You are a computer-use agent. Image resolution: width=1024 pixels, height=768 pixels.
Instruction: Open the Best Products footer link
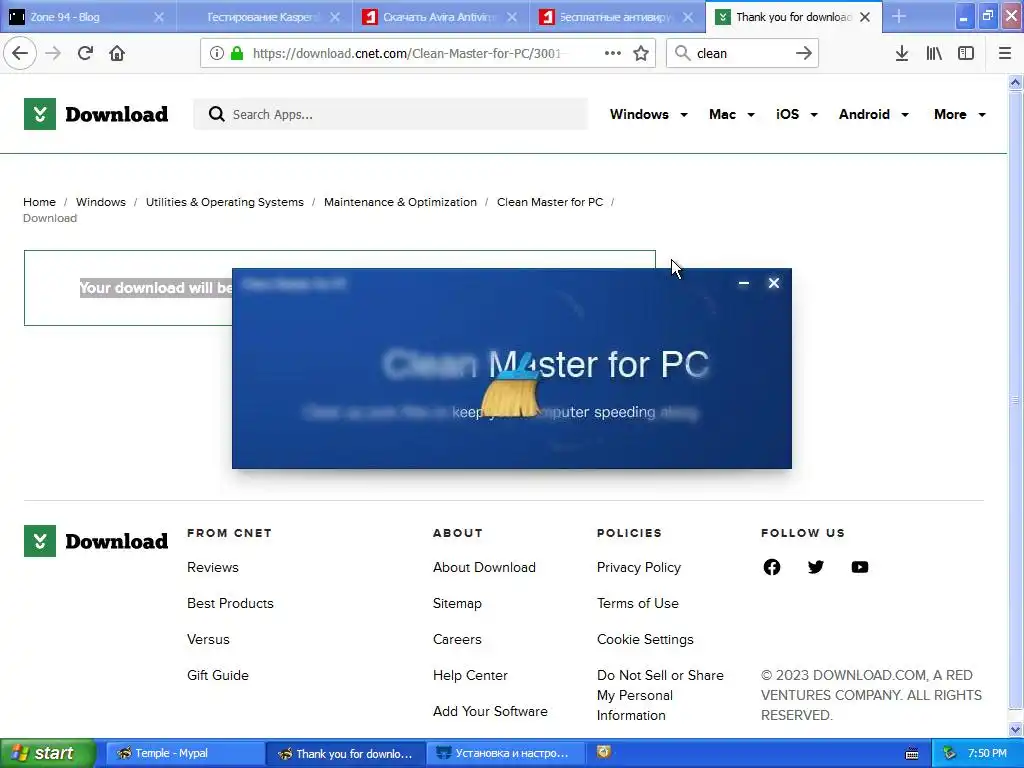tap(230, 603)
